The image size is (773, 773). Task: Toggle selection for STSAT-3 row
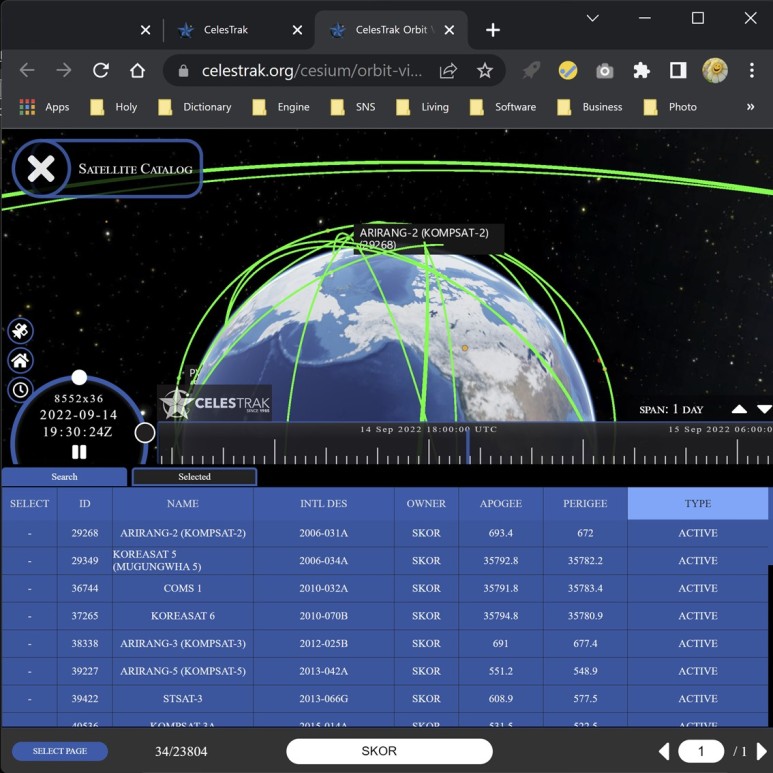[x=30, y=699]
